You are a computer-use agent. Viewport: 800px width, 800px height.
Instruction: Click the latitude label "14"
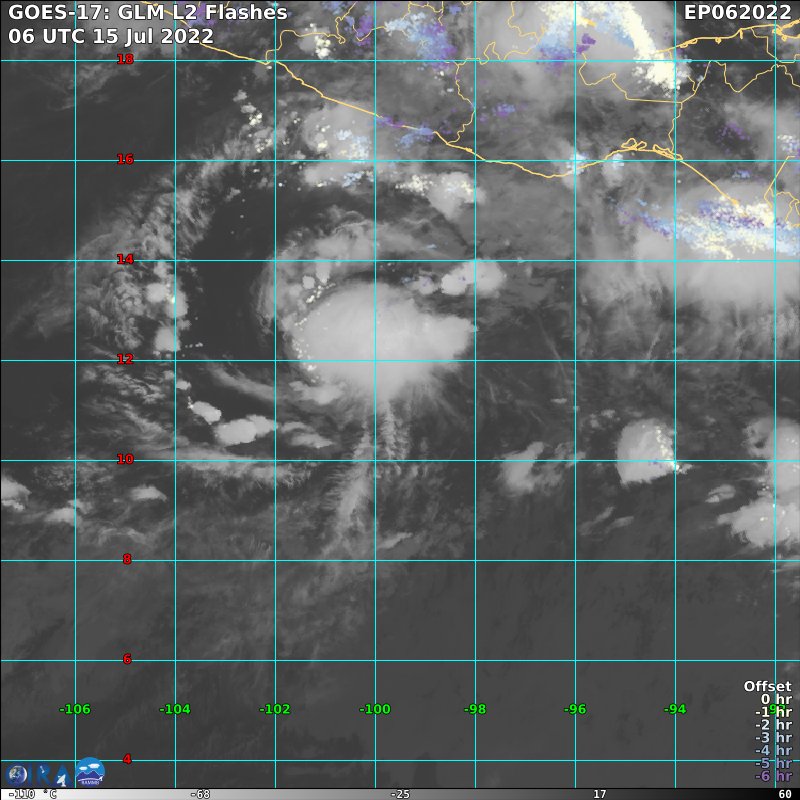[x=125, y=259]
